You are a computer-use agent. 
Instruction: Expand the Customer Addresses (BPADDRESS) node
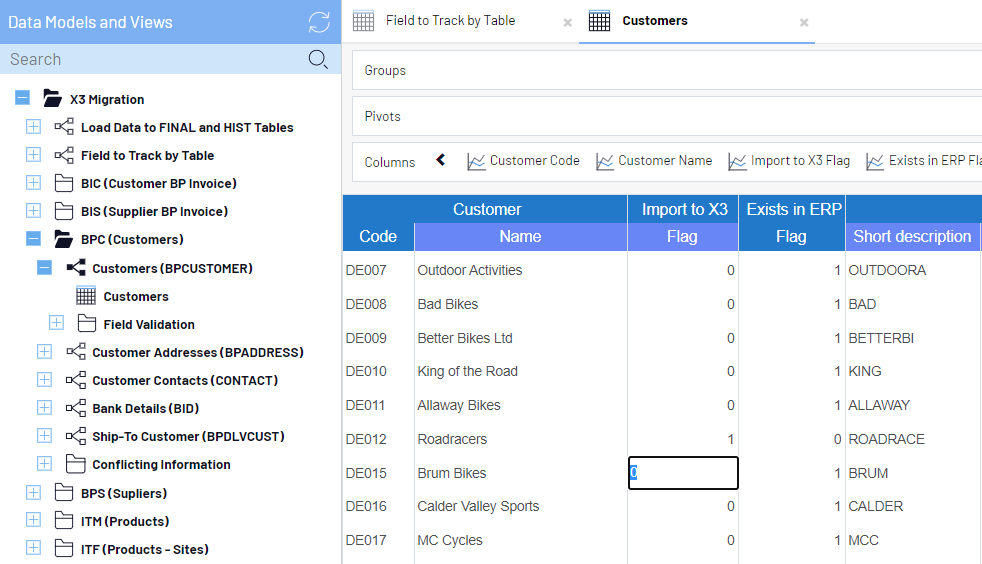(44, 352)
